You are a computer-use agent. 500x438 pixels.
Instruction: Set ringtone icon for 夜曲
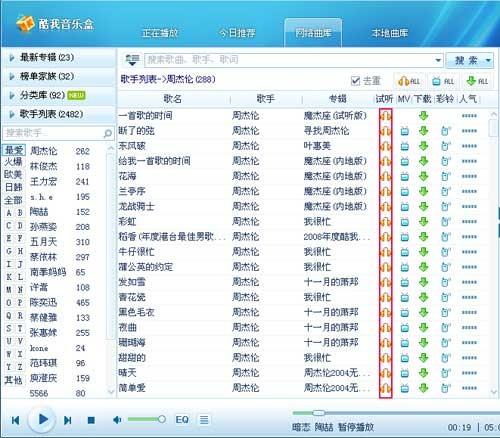(445, 327)
